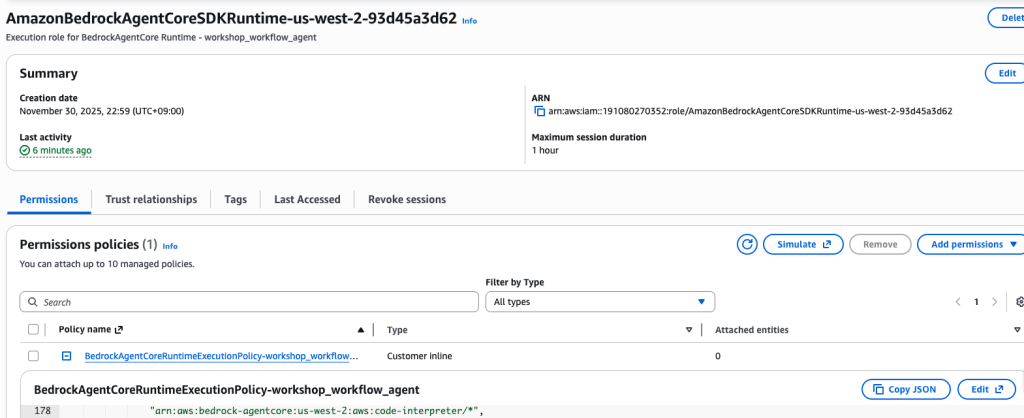Click the role description text under the title
The image size is (1024, 418).
tap(161, 37)
